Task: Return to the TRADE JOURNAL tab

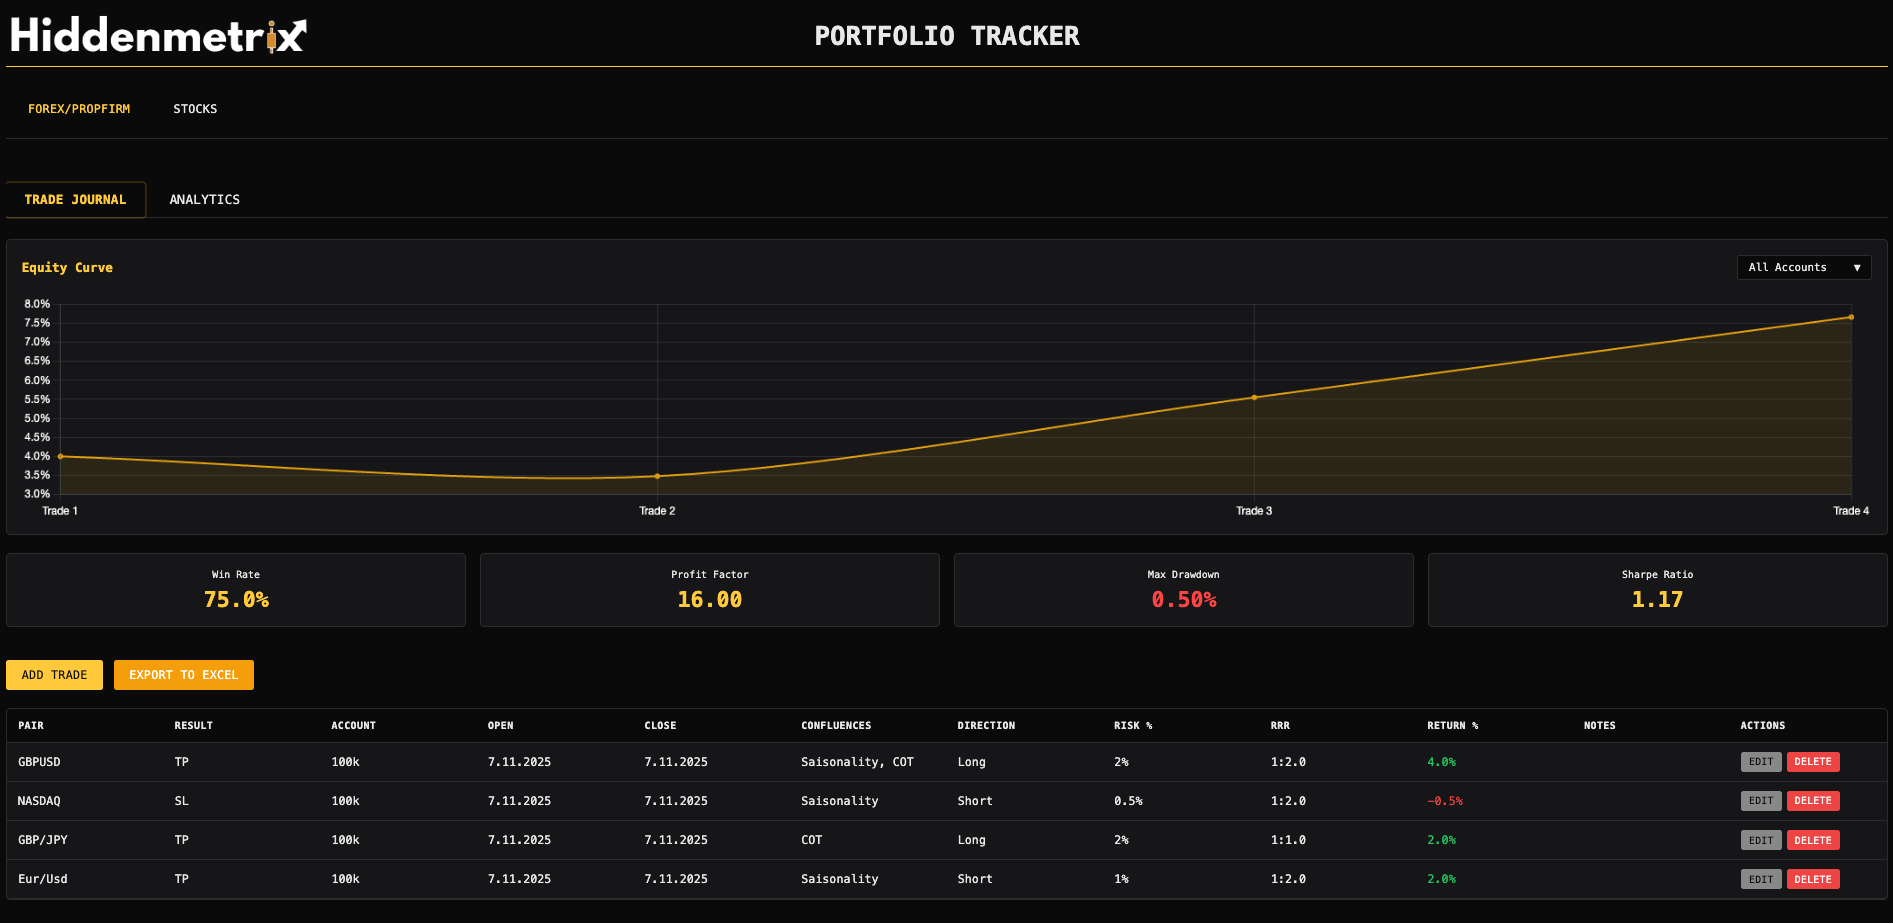Action: [x=76, y=199]
